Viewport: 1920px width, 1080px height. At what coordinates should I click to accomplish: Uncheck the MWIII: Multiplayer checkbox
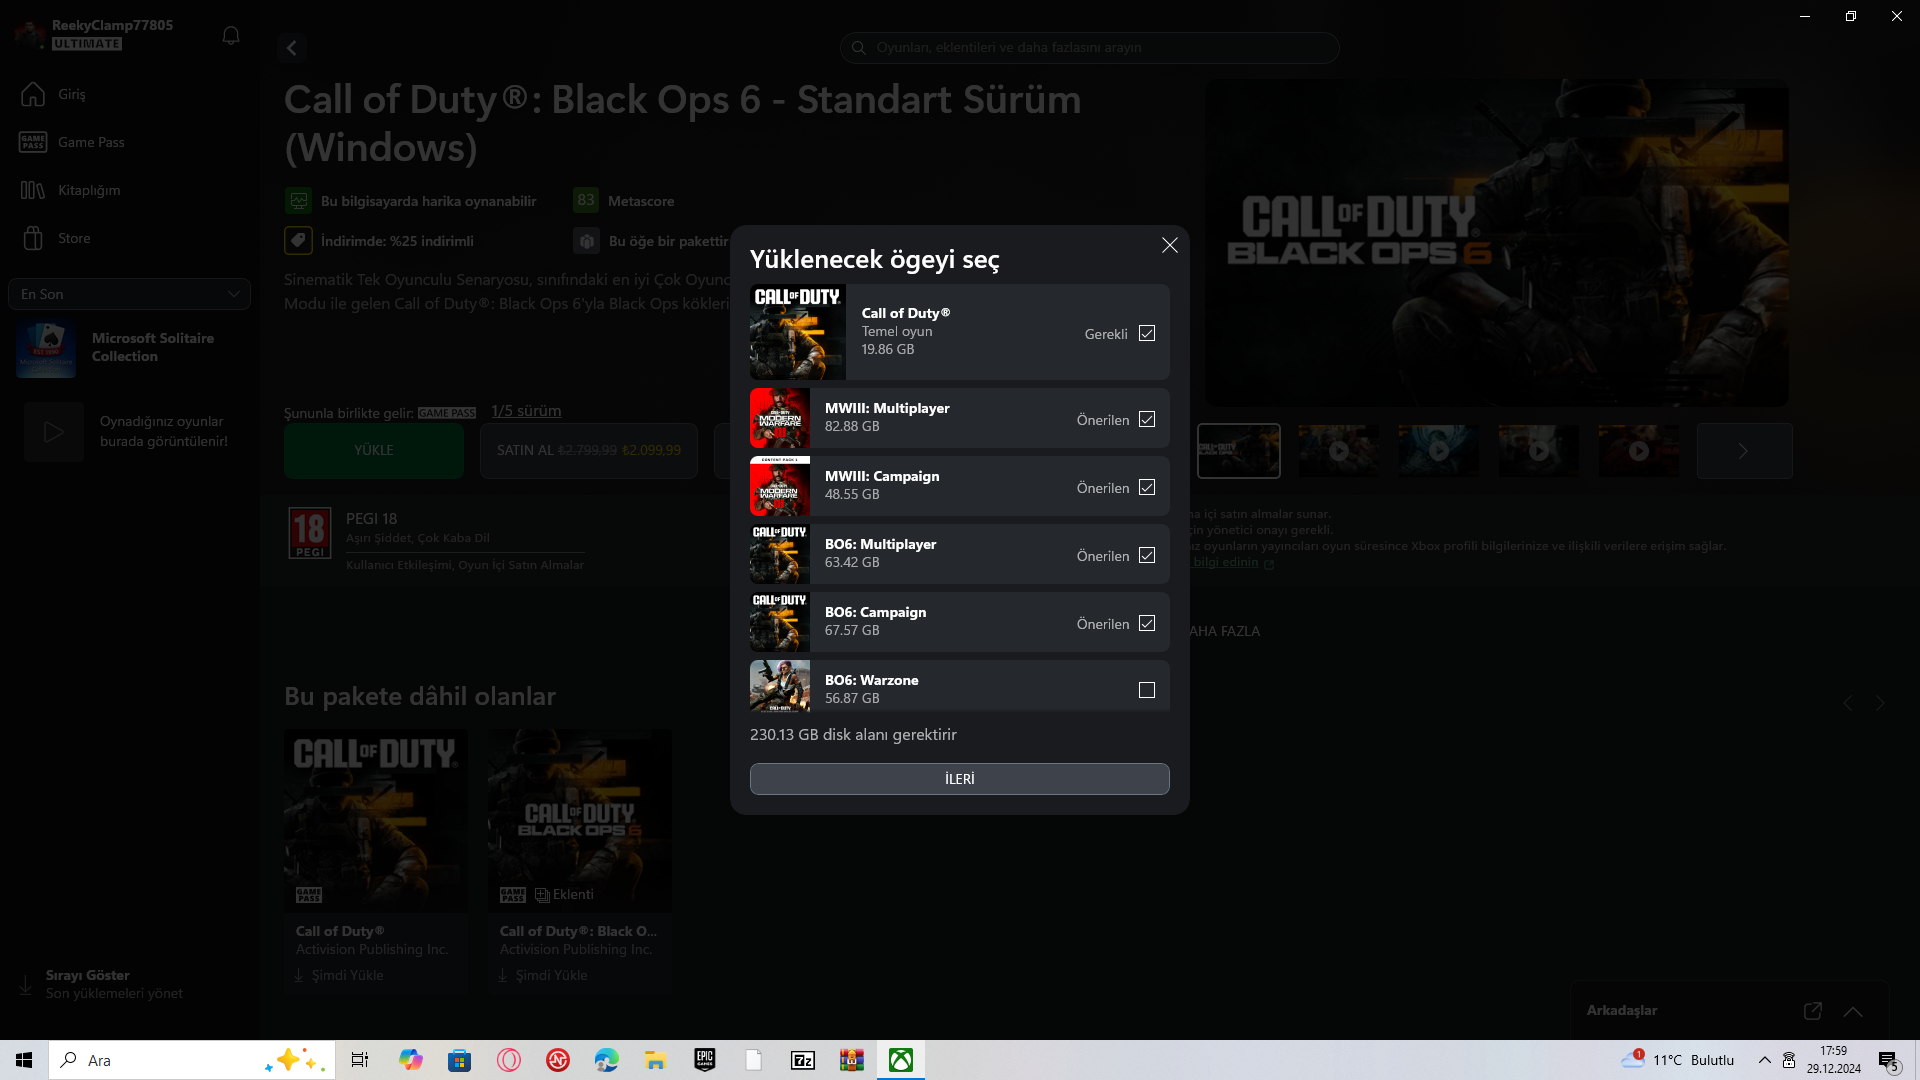[1147, 420]
